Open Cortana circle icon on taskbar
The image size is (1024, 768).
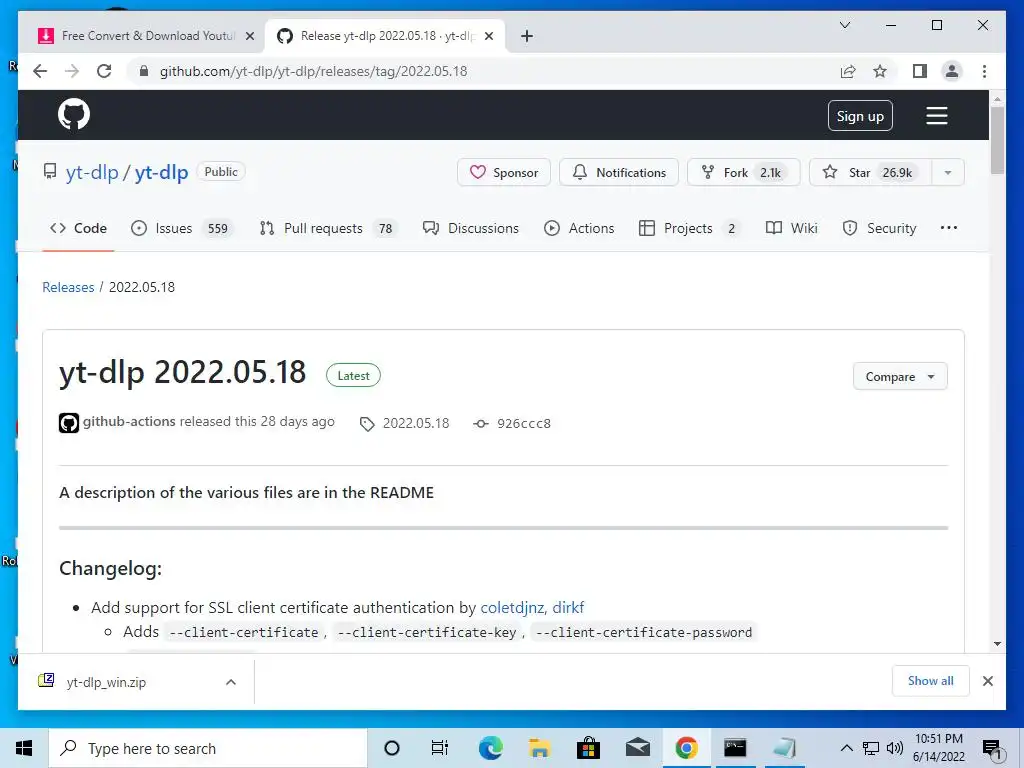[x=392, y=748]
